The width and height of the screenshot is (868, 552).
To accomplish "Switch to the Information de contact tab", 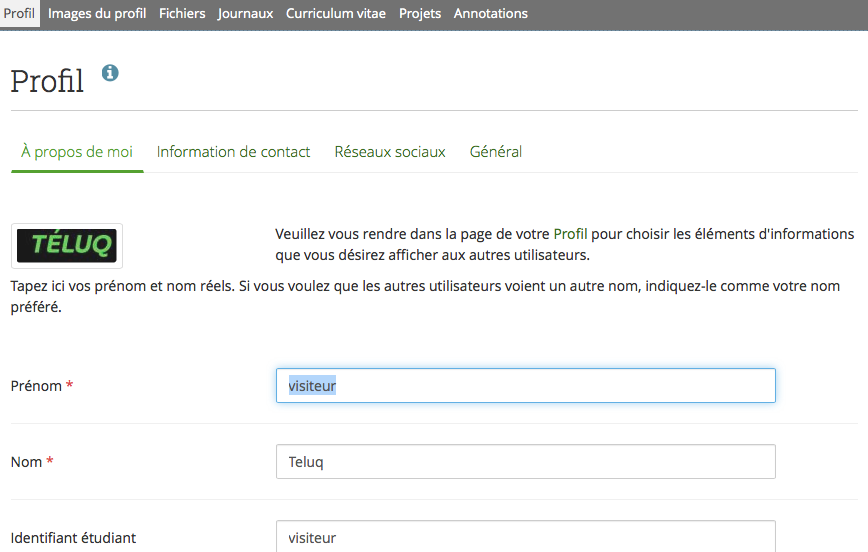I will coord(233,152).
